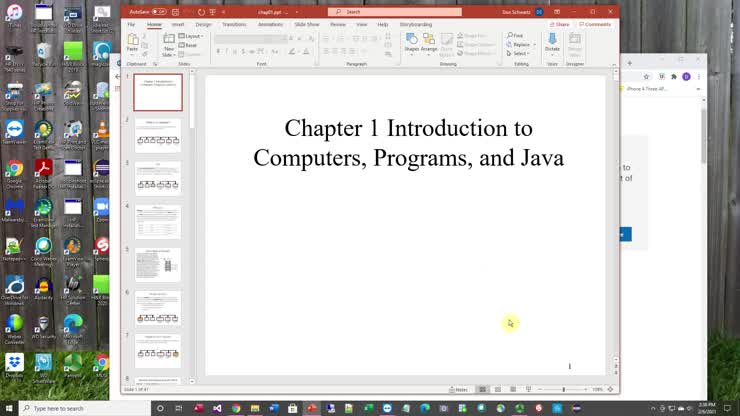
Task: Toggle the Notes pane button
Action: click(x=458, y=390)
